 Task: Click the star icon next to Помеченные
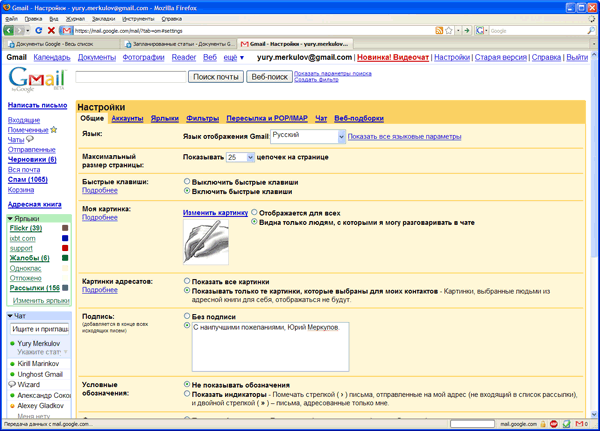point(54,130)
